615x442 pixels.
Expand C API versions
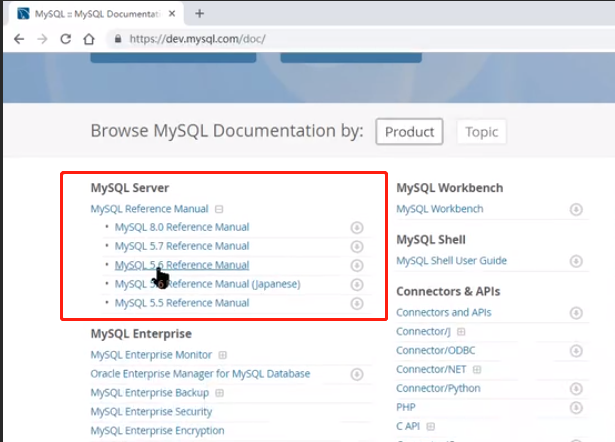(x=431, y=426)
